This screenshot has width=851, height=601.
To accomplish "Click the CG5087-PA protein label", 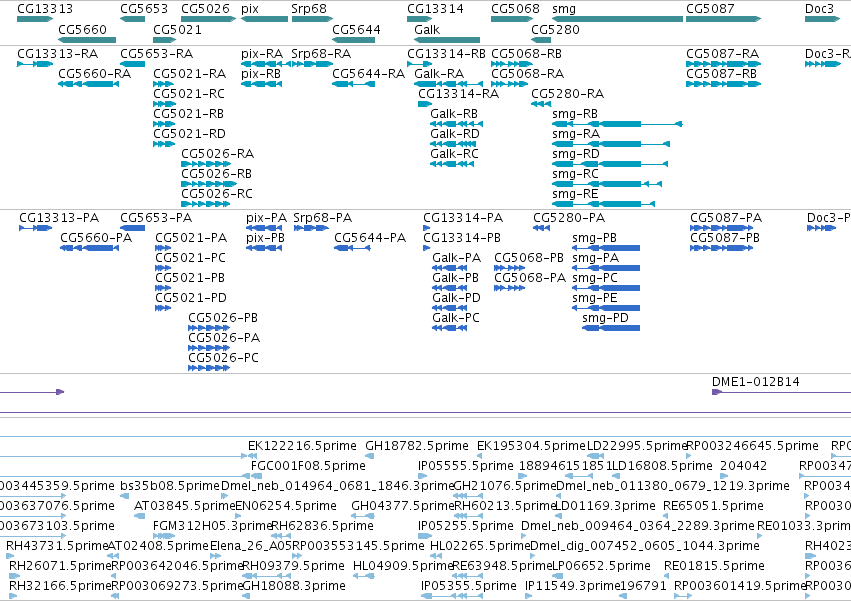I will [x=726, y=218].
